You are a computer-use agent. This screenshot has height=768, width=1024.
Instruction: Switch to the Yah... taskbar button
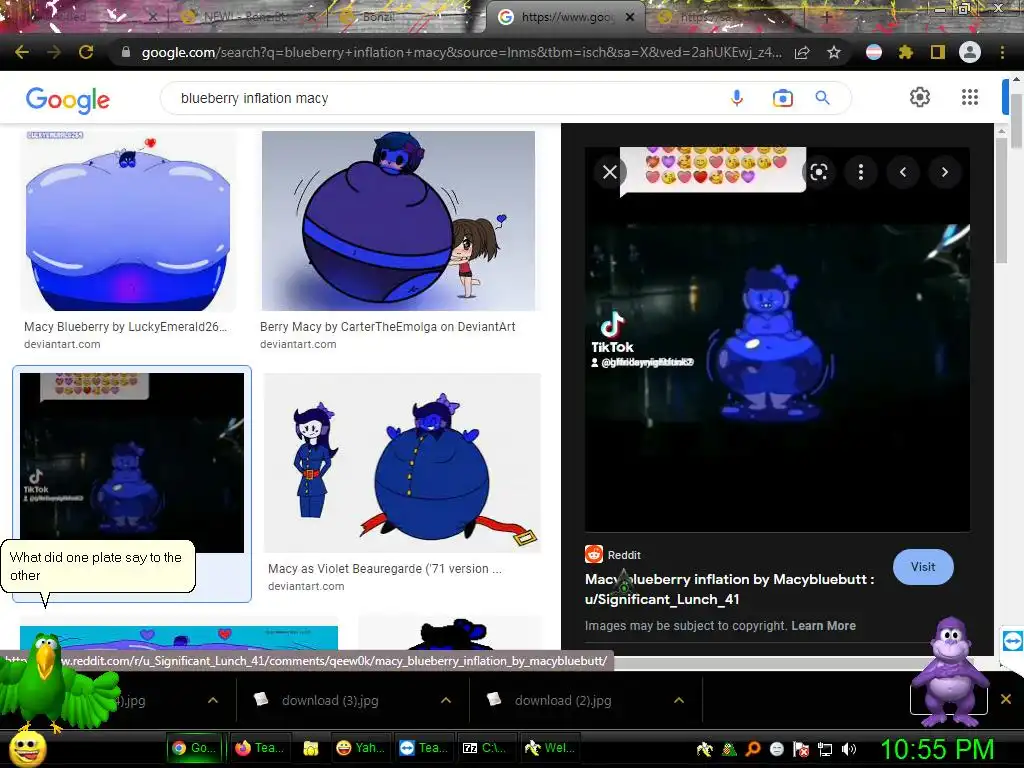360,748
